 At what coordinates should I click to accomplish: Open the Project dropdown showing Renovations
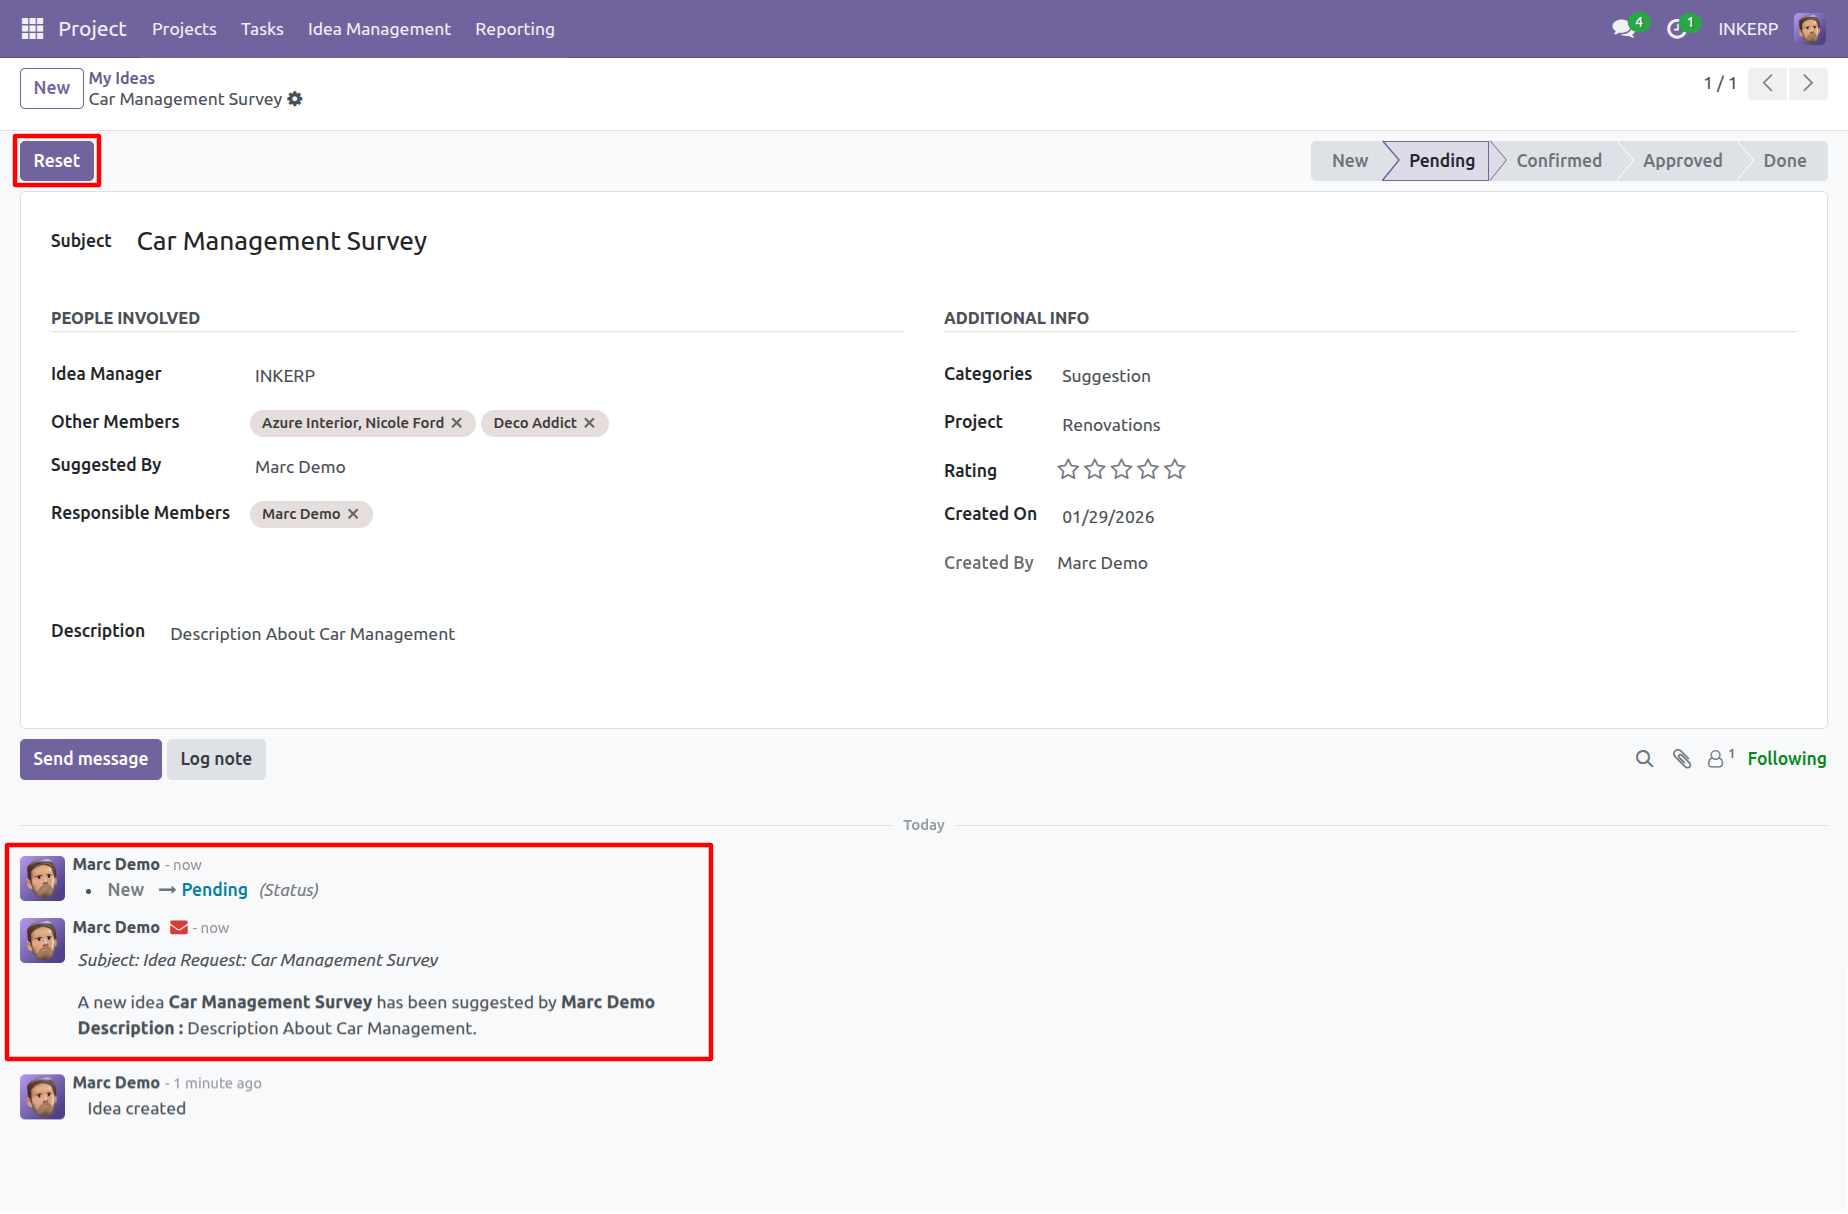1426,425
